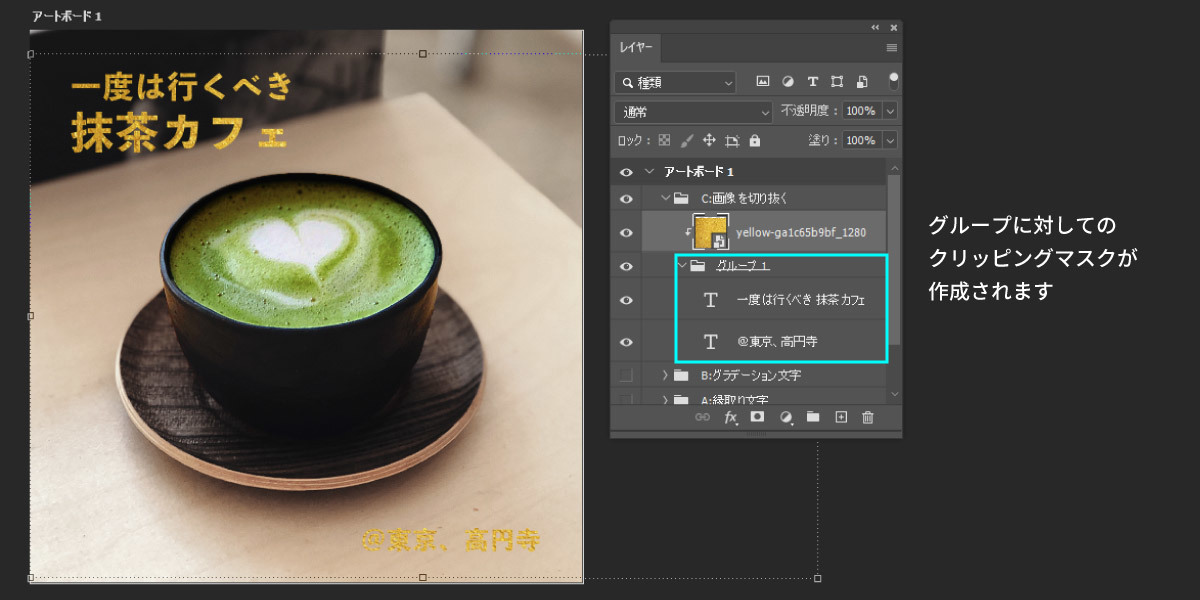Click the link layers icon
Viewport: 1200px width, 600px height.
click(x=703, y=417)
